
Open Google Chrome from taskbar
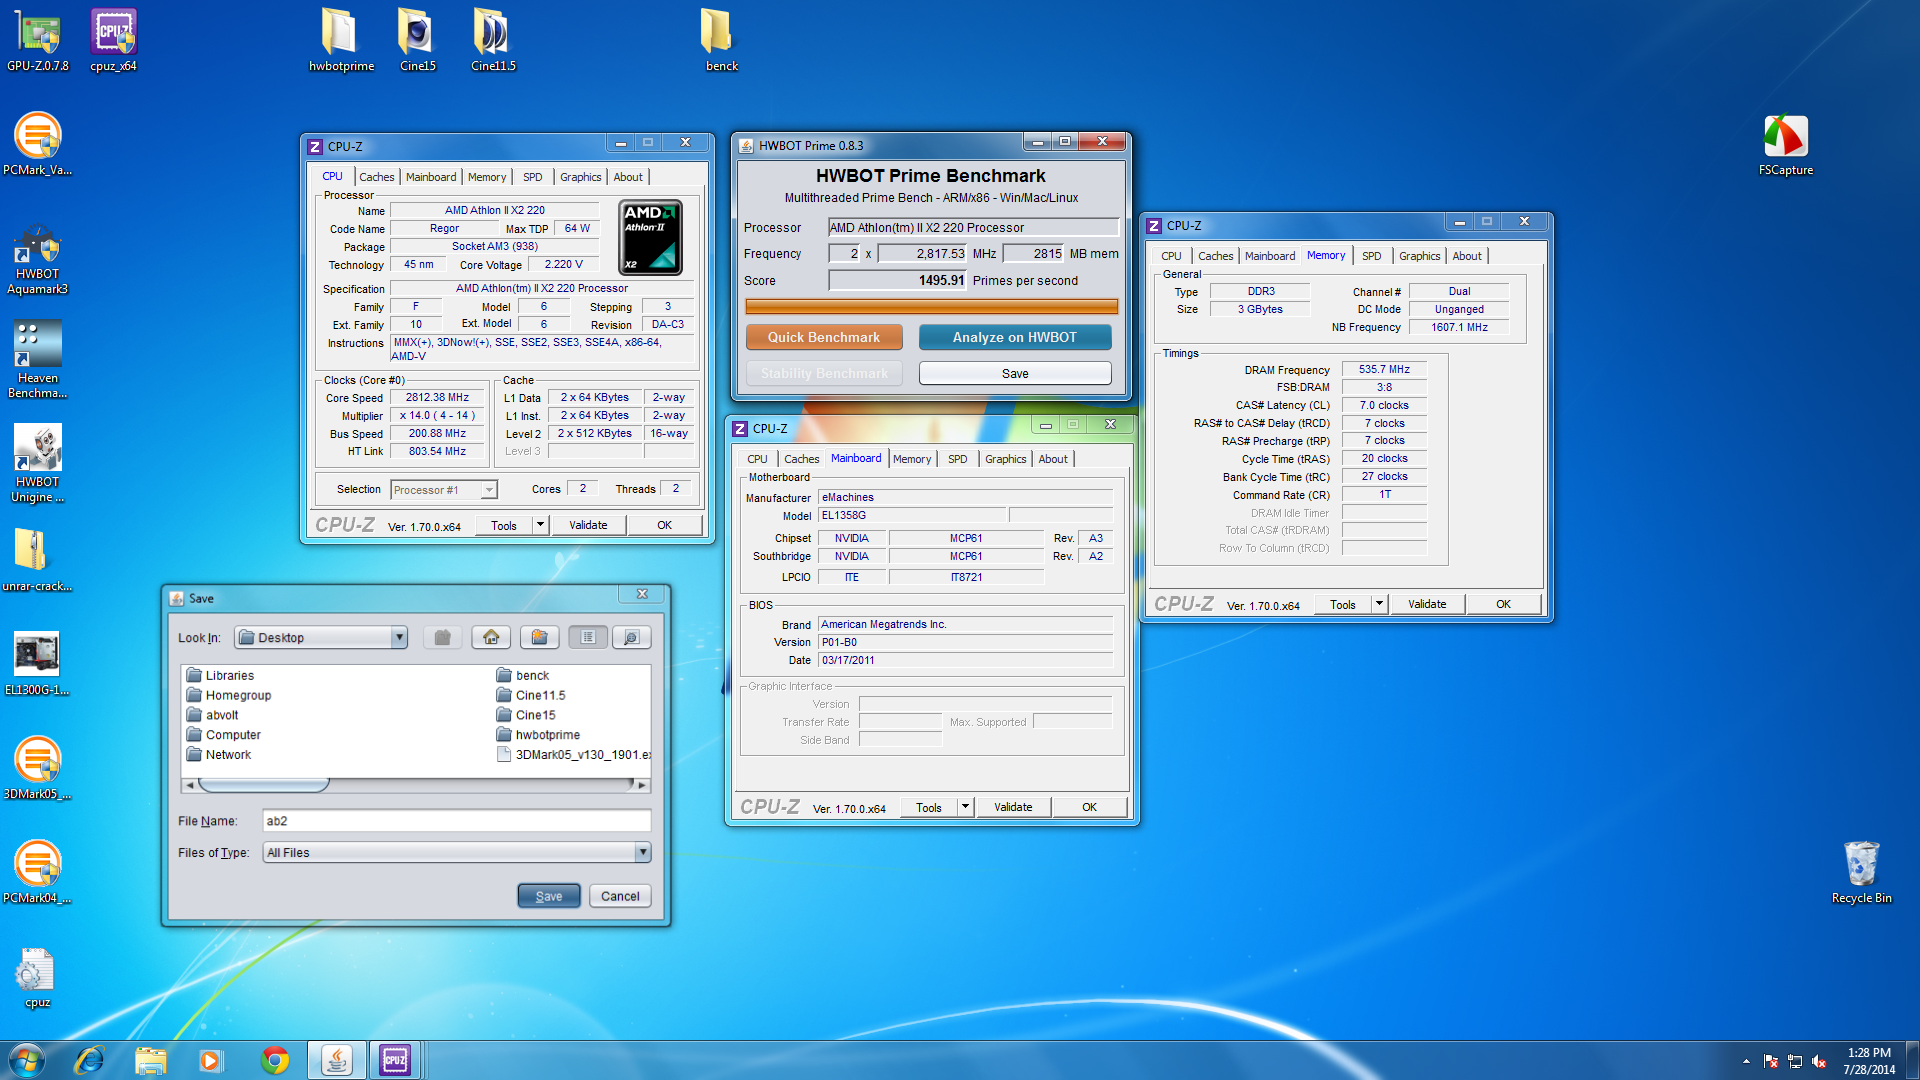(x=275, y=1060)
